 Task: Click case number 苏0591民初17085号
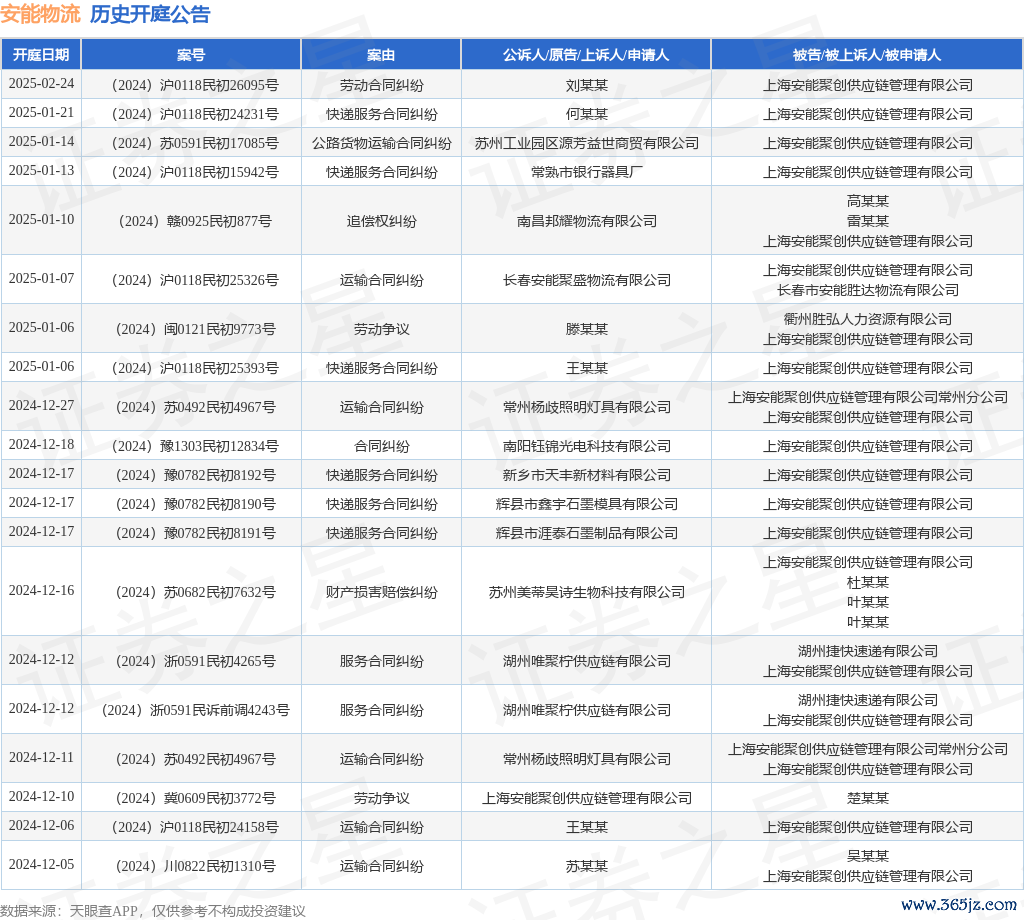tap(195, 143)
